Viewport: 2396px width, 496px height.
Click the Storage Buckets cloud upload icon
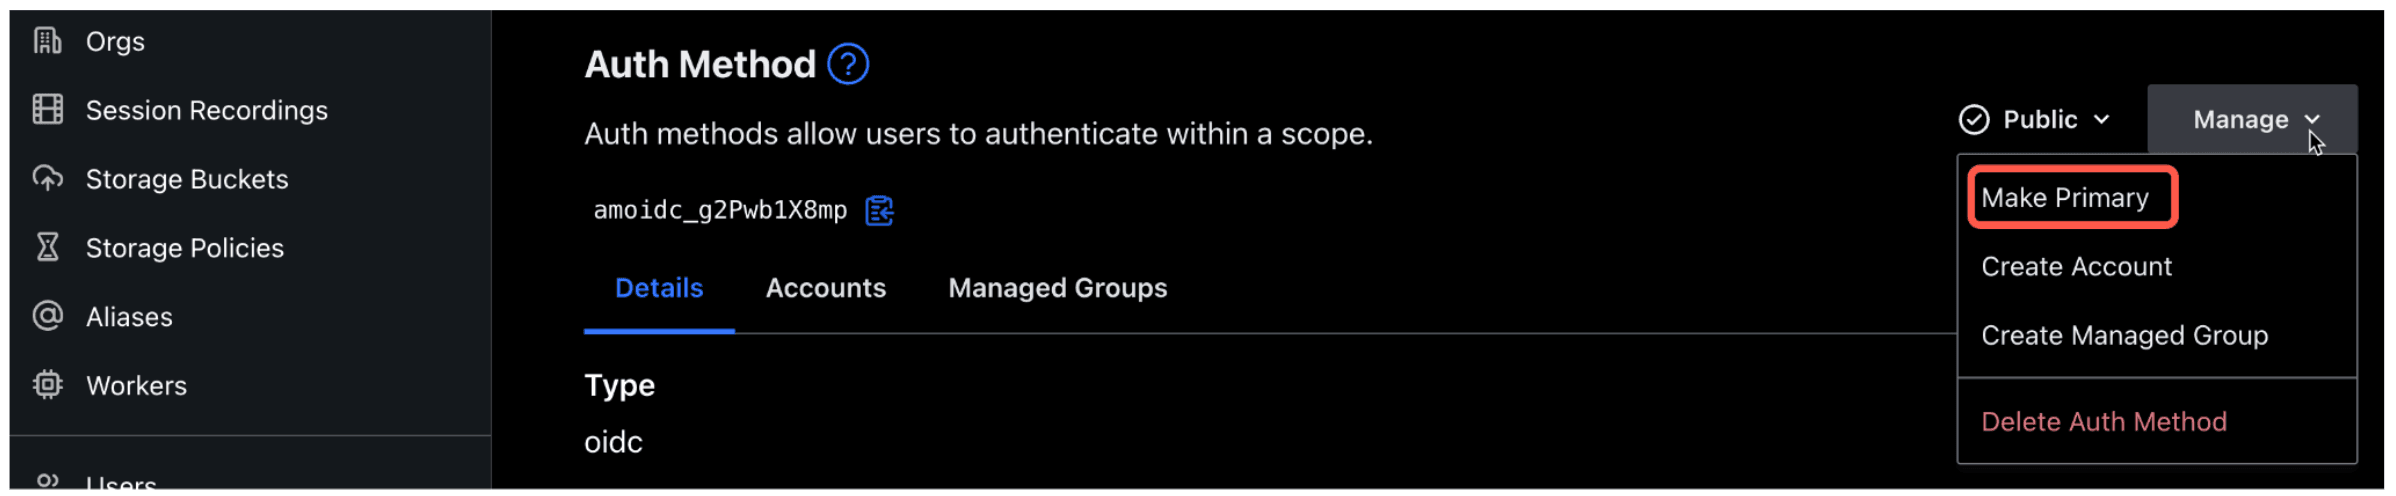coord(47,179)
